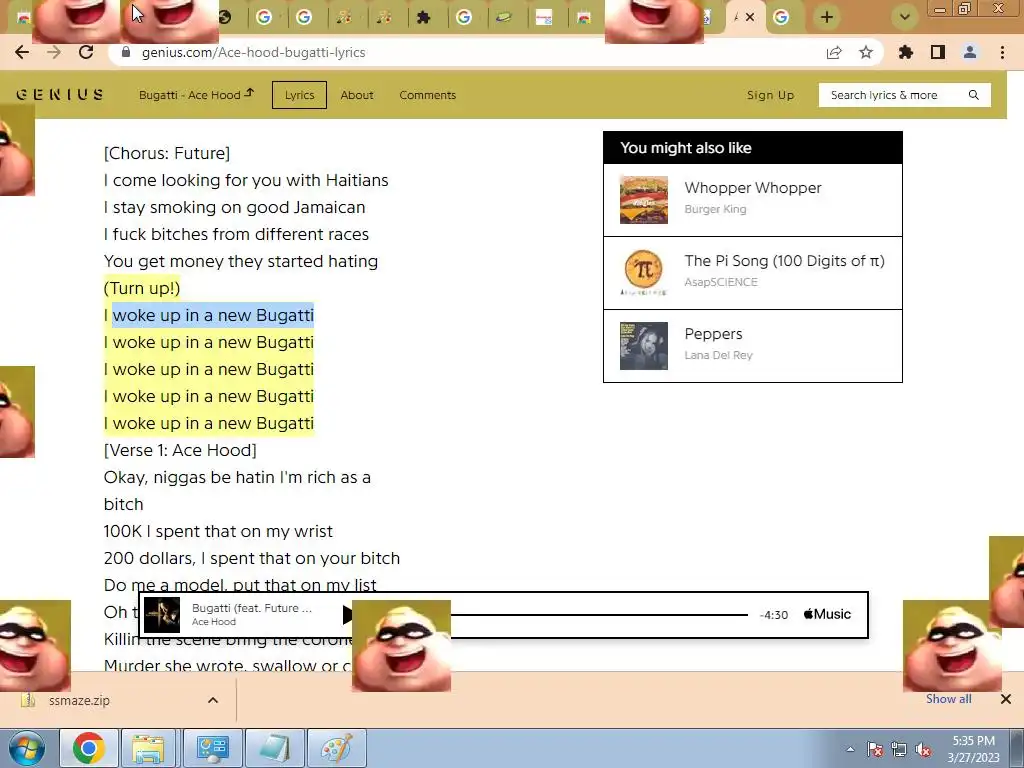Open the Control Panel taskbar icon

point(212,748)
